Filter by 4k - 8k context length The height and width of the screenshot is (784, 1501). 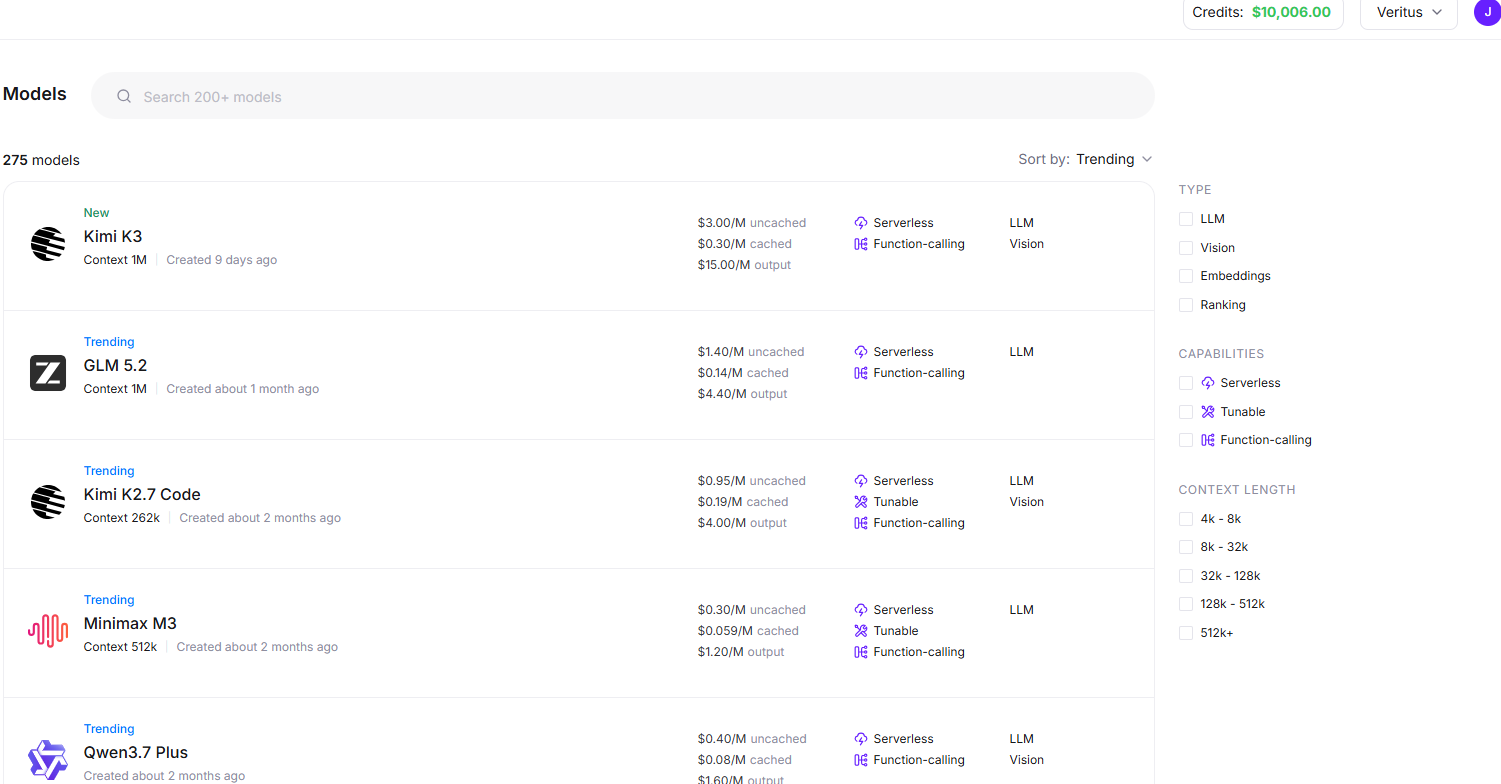(x=1186, y=519)
